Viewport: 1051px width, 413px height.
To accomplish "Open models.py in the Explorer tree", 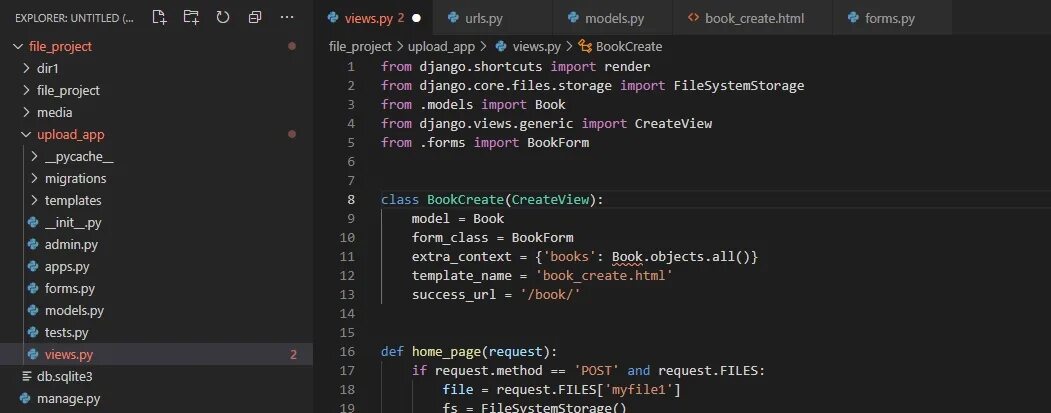I will point(74,311).
